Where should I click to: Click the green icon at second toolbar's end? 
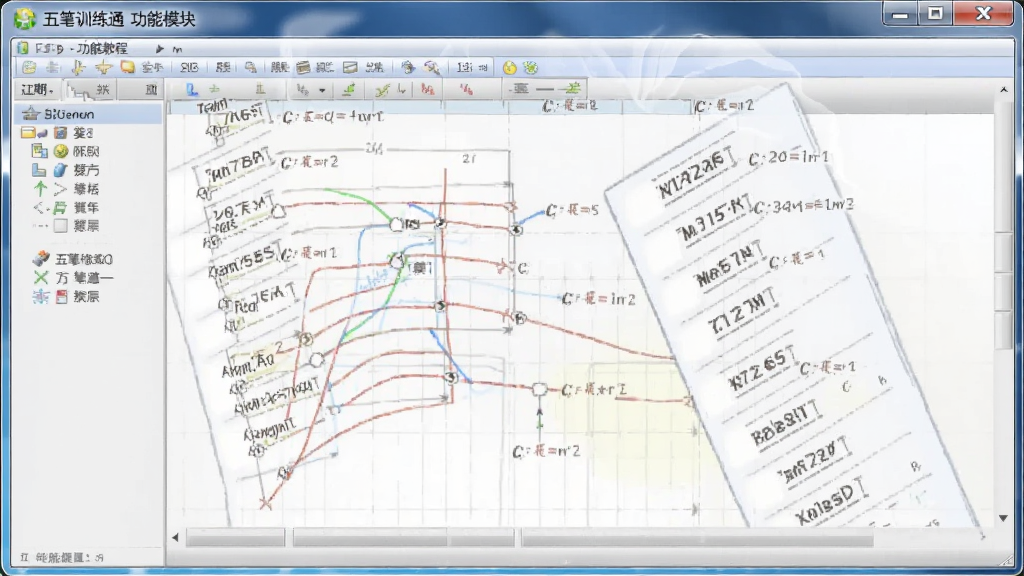click(573, 89)
